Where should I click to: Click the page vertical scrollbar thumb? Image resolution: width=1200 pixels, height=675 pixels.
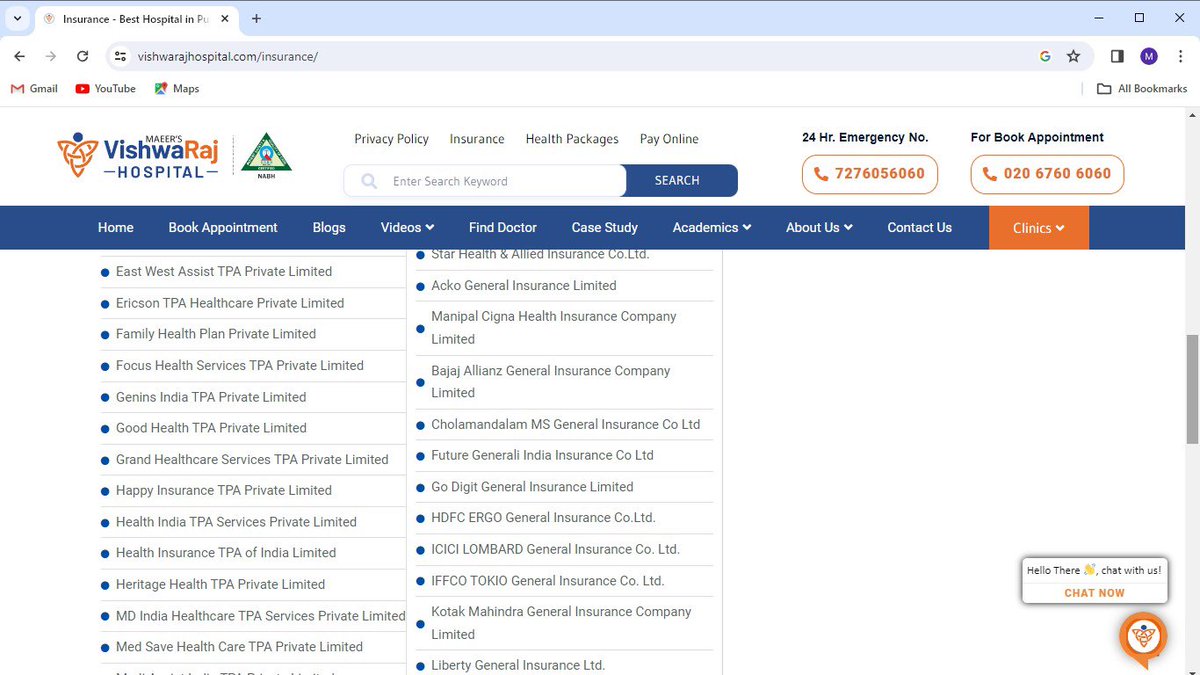pos(1192,389)
